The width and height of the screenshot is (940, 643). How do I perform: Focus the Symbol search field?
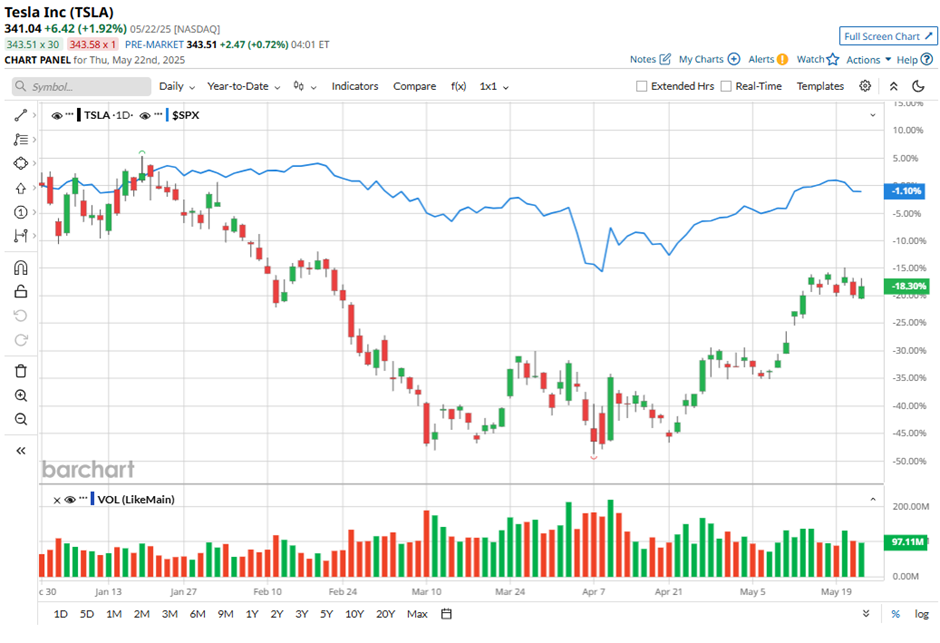click(x=82, y=86)
